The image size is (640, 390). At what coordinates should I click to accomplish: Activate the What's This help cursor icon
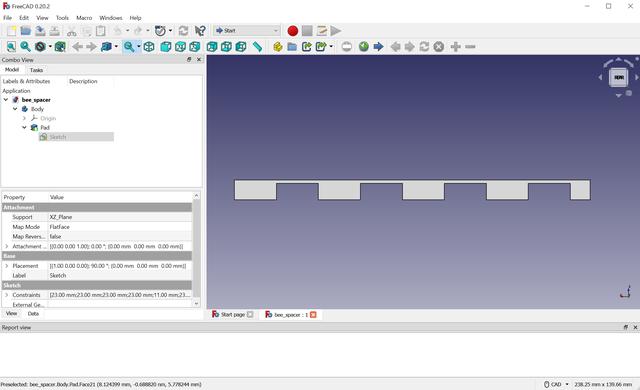pos(200,31)
